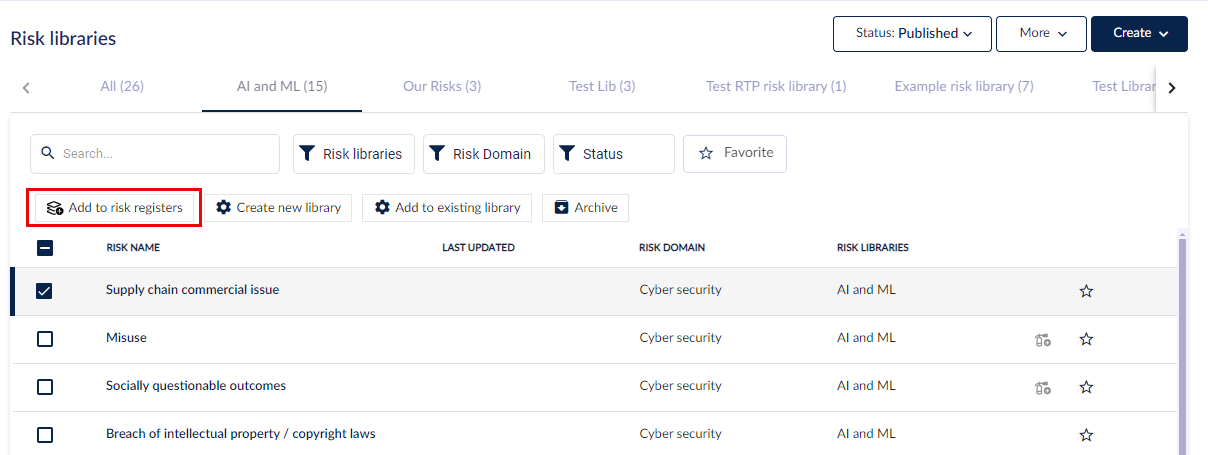Image resolution: width=1208 pixels, height=455 pixels.
Task: Click AI and ML in Socially questionable outcomes row
Action: [866, 386]
